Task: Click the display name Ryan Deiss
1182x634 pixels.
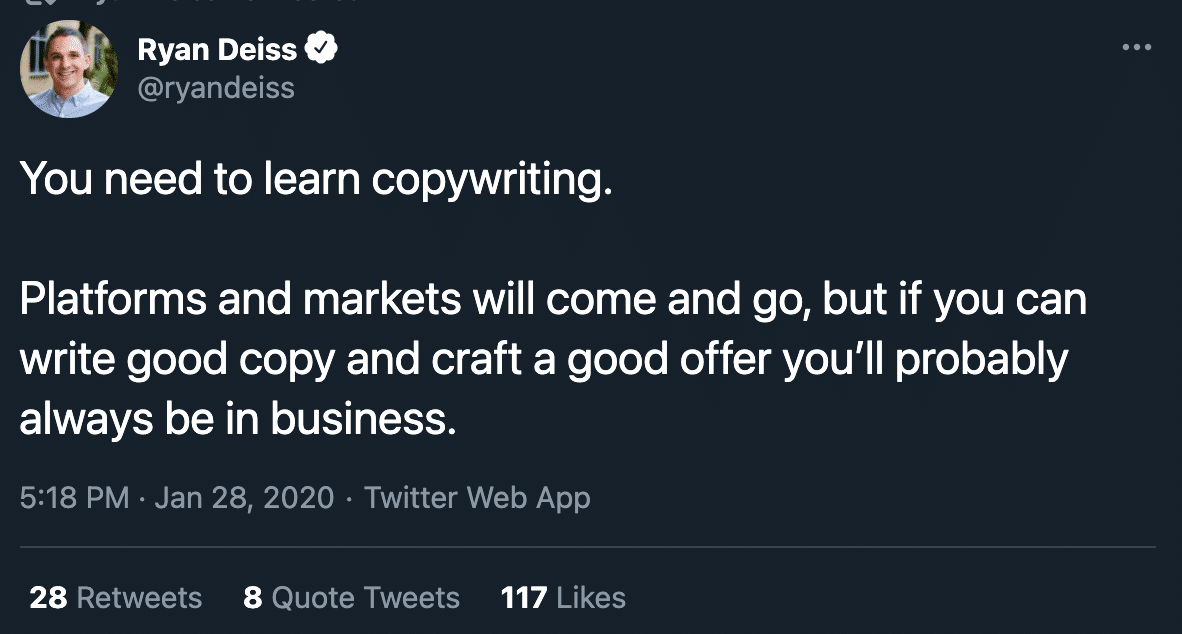Action: (217, 49)
